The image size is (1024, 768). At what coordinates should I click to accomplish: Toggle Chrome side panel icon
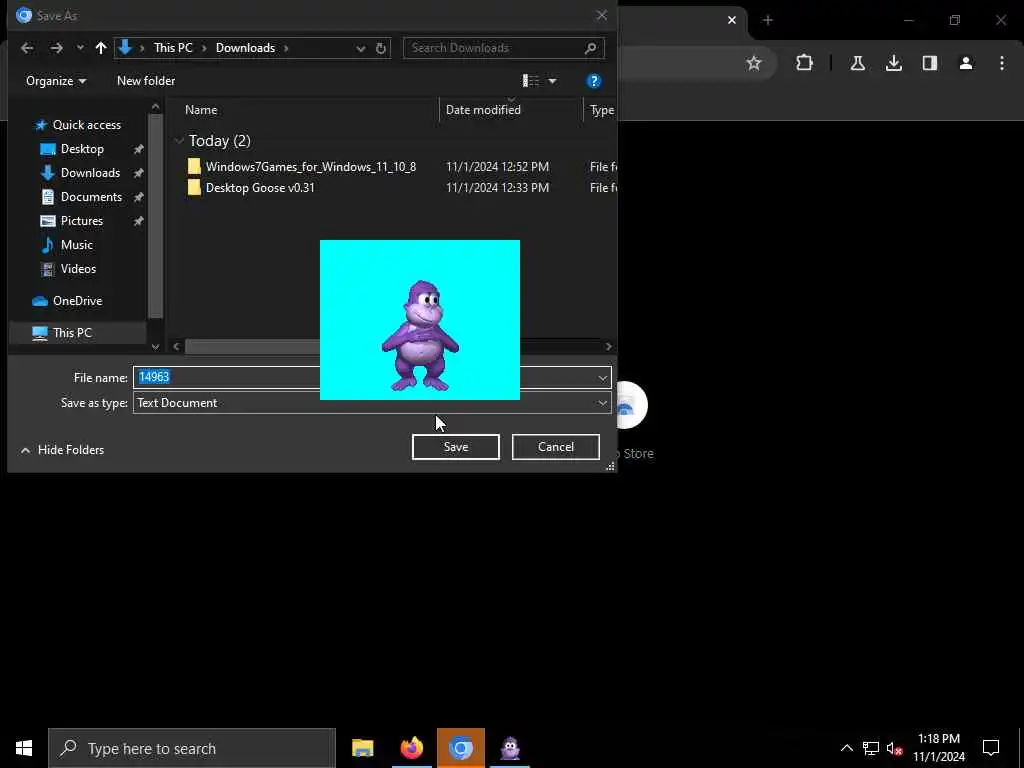click(930, 63)
